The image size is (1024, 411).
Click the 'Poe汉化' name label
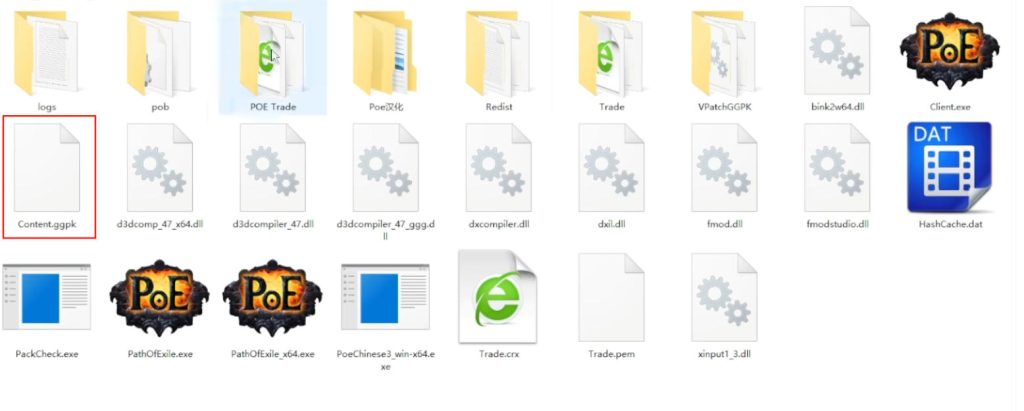[x=386, y=107]
